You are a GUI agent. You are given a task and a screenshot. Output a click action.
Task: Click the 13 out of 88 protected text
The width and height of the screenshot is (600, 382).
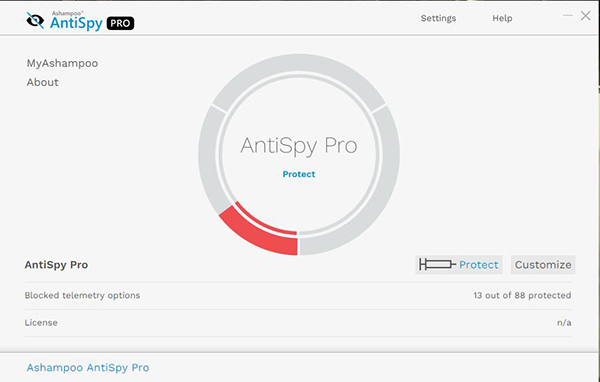click(x=522, y=295)
